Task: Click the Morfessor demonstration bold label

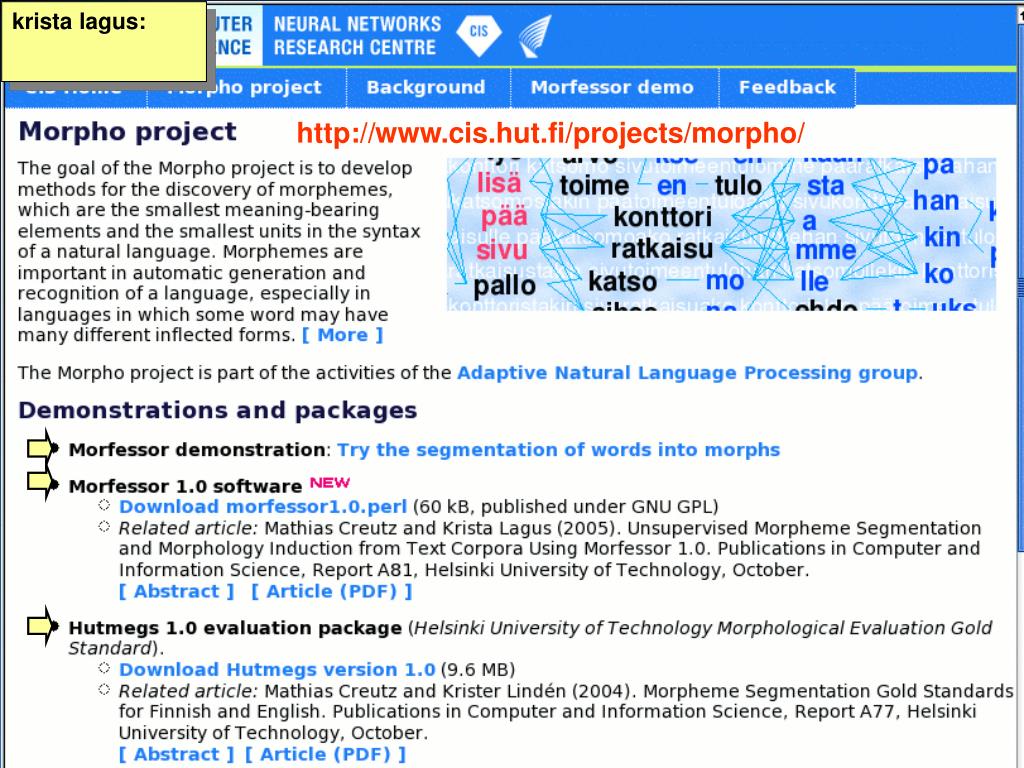Action: (197, 450)
